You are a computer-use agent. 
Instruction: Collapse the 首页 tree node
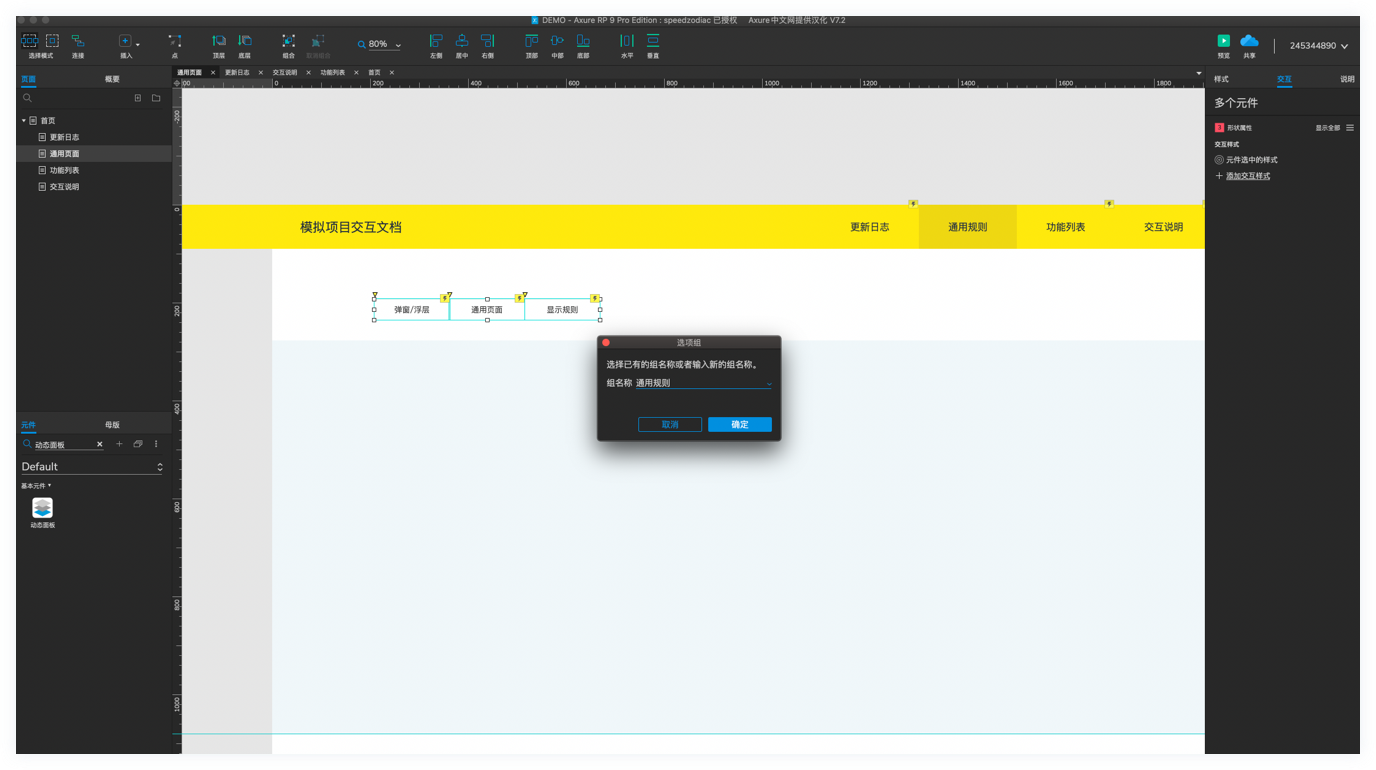pyautogui.click(x=24, y=121)
